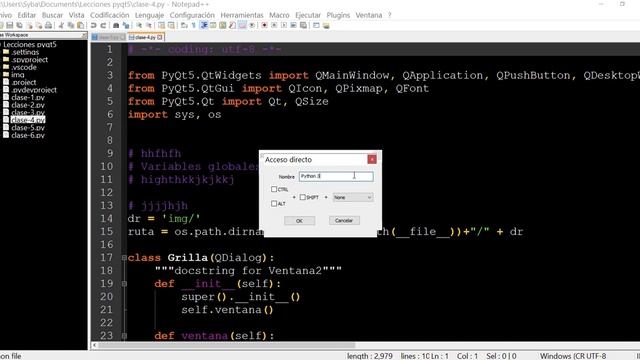Screen dimensions: 640x360
Task: Show all characters toolbar icon
Action: [193, 25]
